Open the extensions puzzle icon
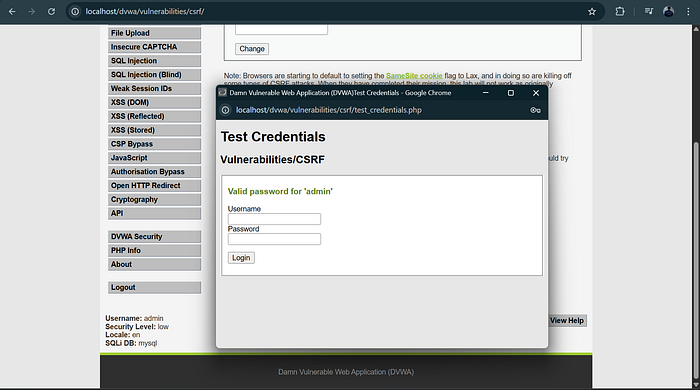The height and width of the screenshot is (390, 700). coord(620,12)
